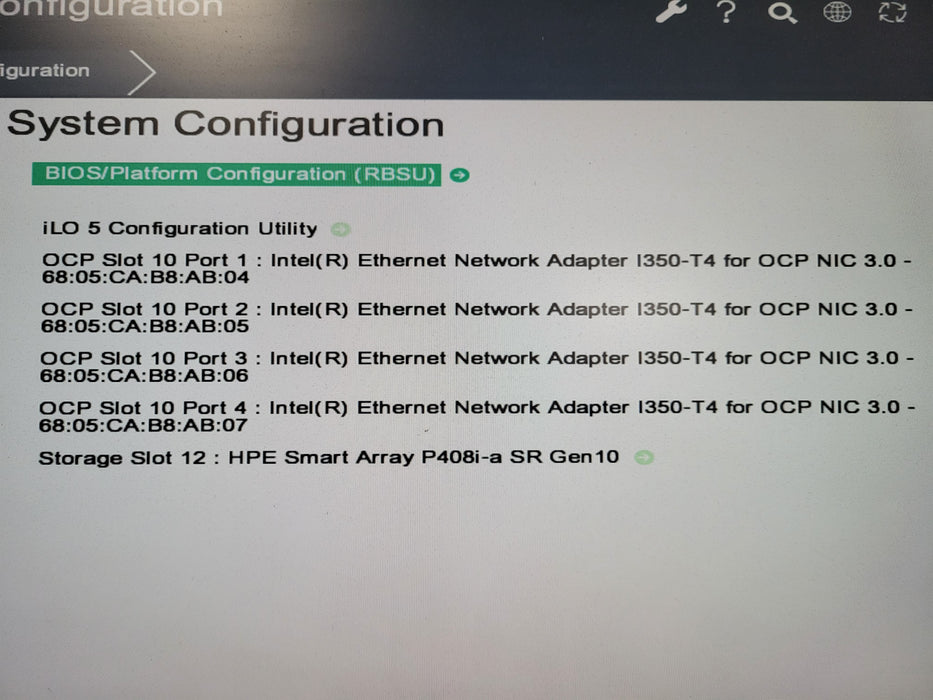The image size is (933, 700).
Task: Click the magnifier search icon
Action: [782, 12]
